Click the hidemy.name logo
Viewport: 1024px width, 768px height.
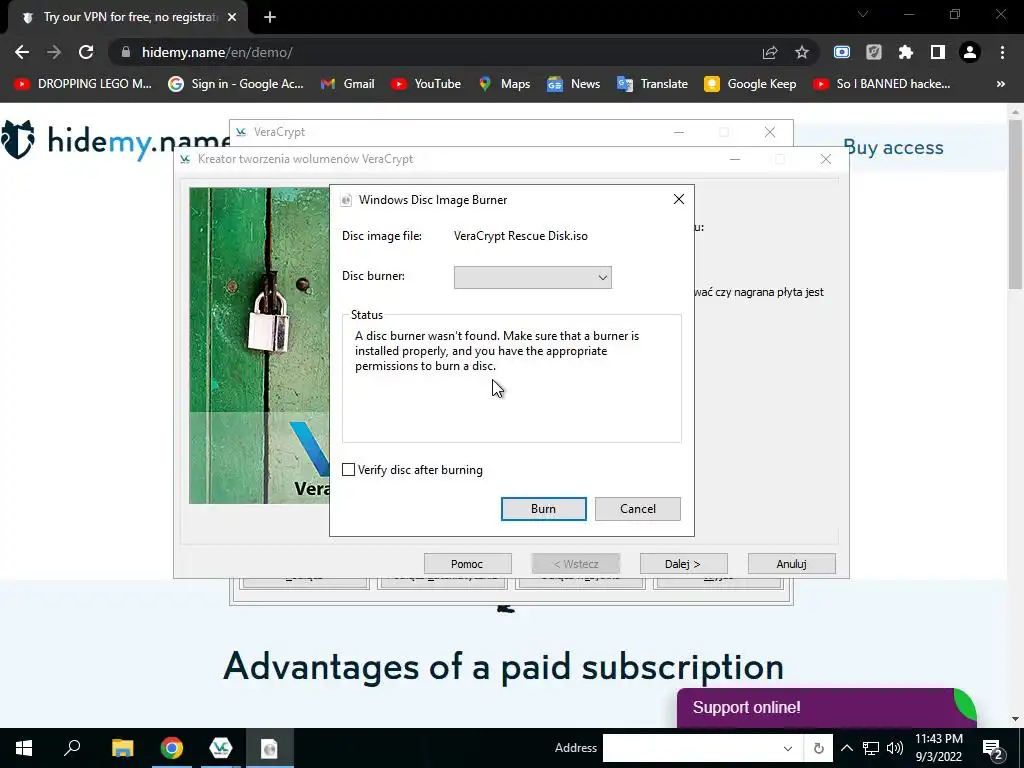click(114, 140)
